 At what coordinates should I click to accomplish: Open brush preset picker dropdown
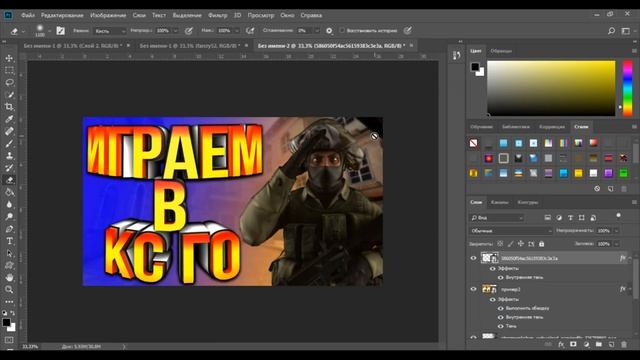coord(49,31)
